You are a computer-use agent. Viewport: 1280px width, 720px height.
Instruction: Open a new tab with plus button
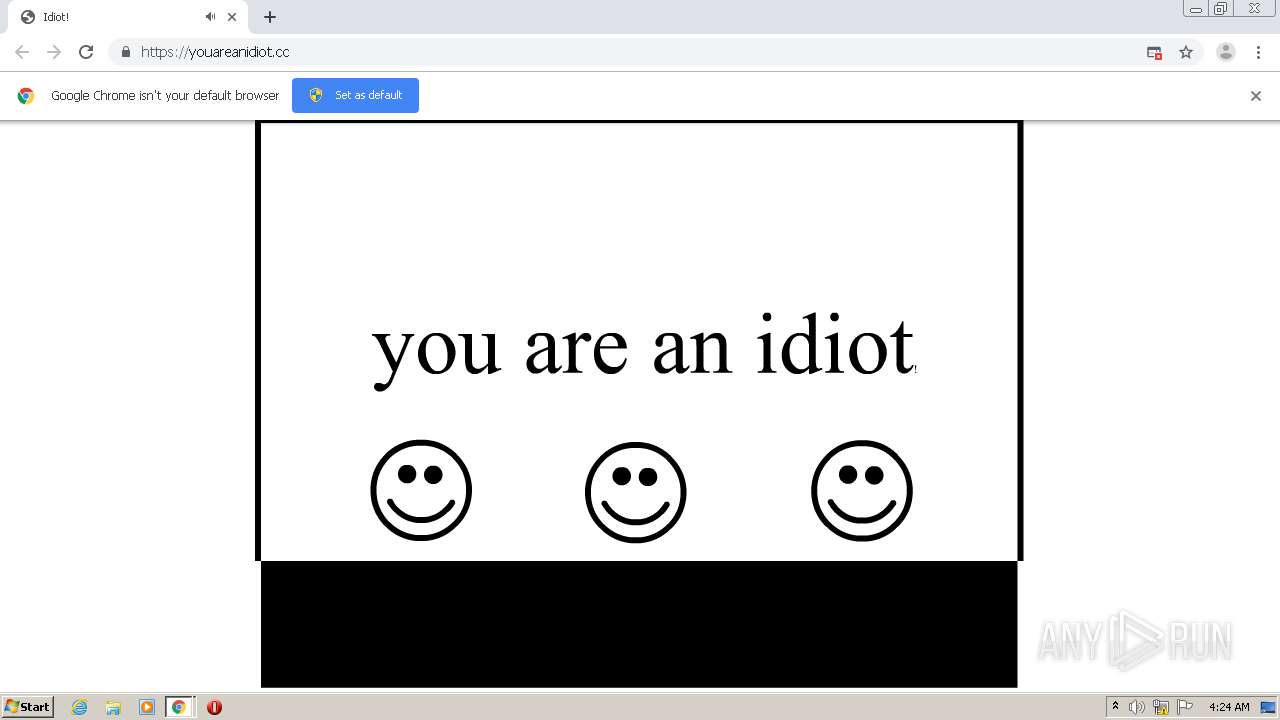pyautogui.click(x=270, y=17)
